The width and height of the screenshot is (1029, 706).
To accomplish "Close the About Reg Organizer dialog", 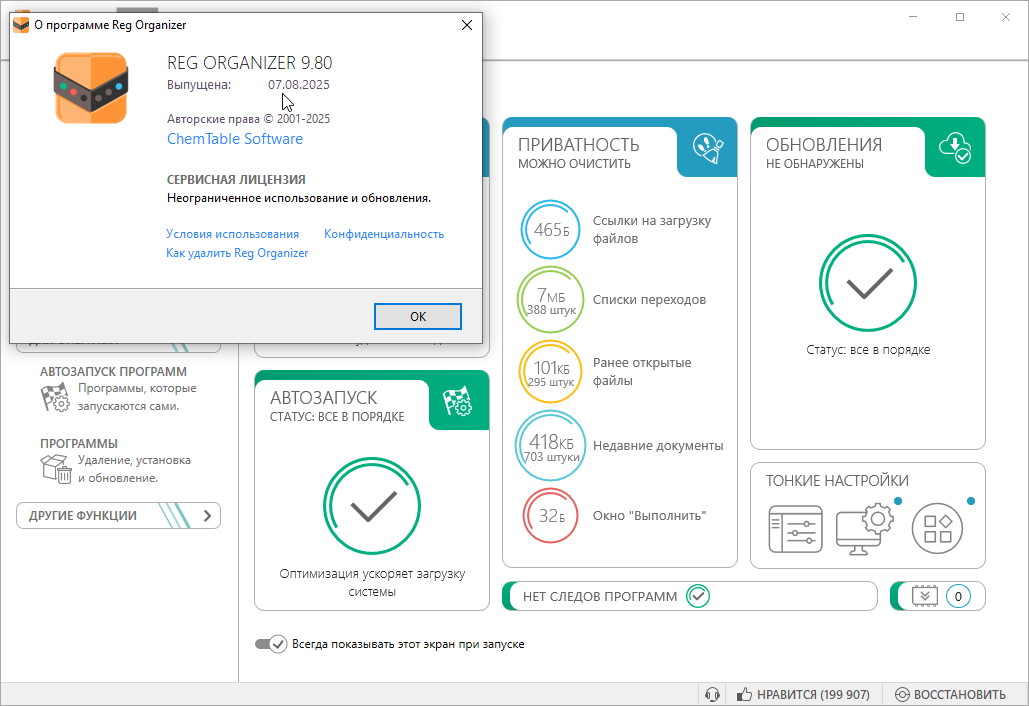I will click(x=467, y=25).
